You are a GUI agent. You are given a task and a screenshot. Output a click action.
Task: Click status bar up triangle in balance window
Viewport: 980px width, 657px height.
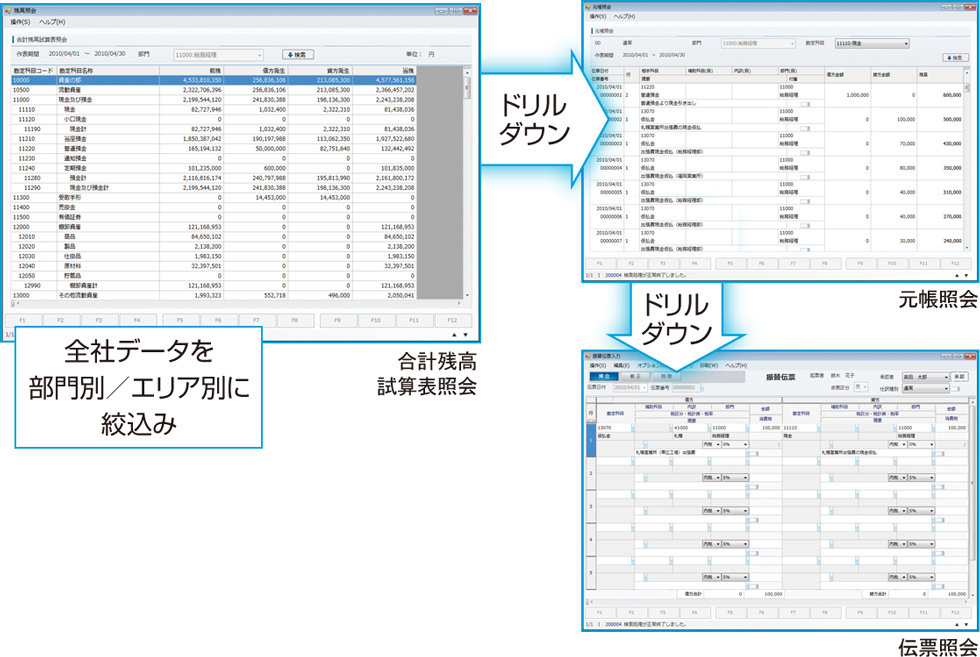[x=454, y=336]
